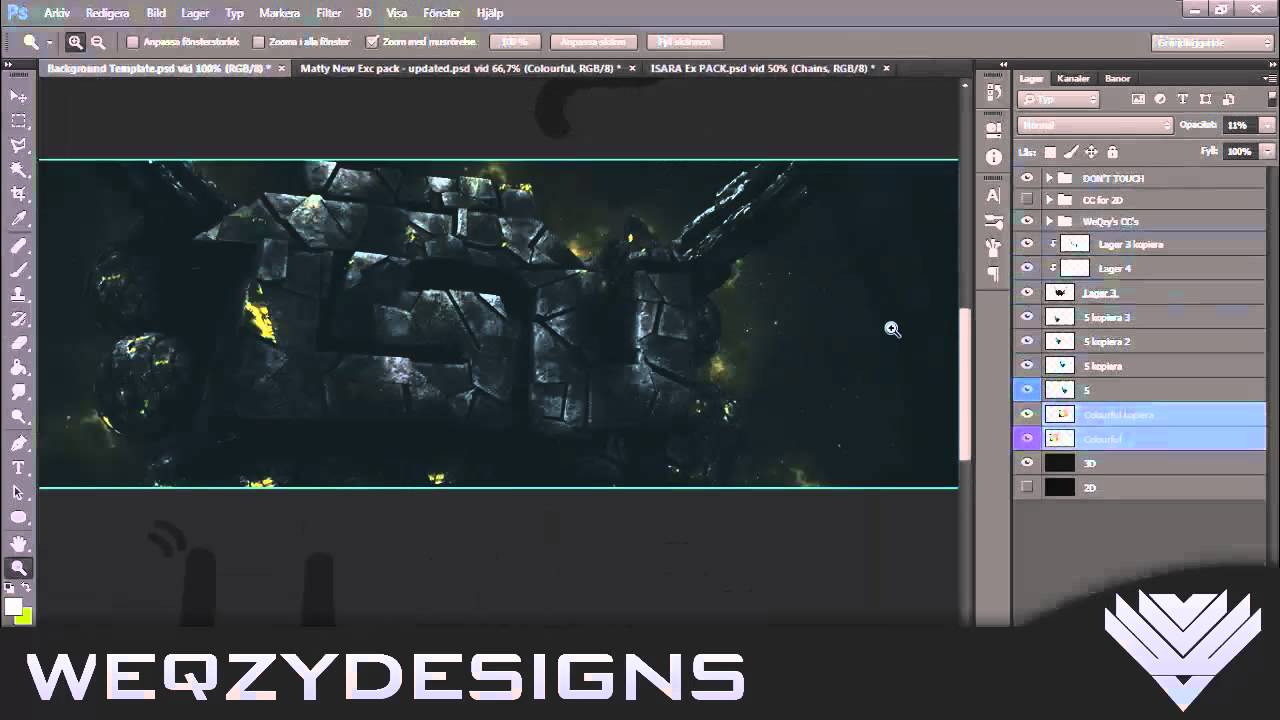Select the Paint Bucket tool
Image resolution: width=1280 pixels, height=720 pixels.
(x=18, y=369)
